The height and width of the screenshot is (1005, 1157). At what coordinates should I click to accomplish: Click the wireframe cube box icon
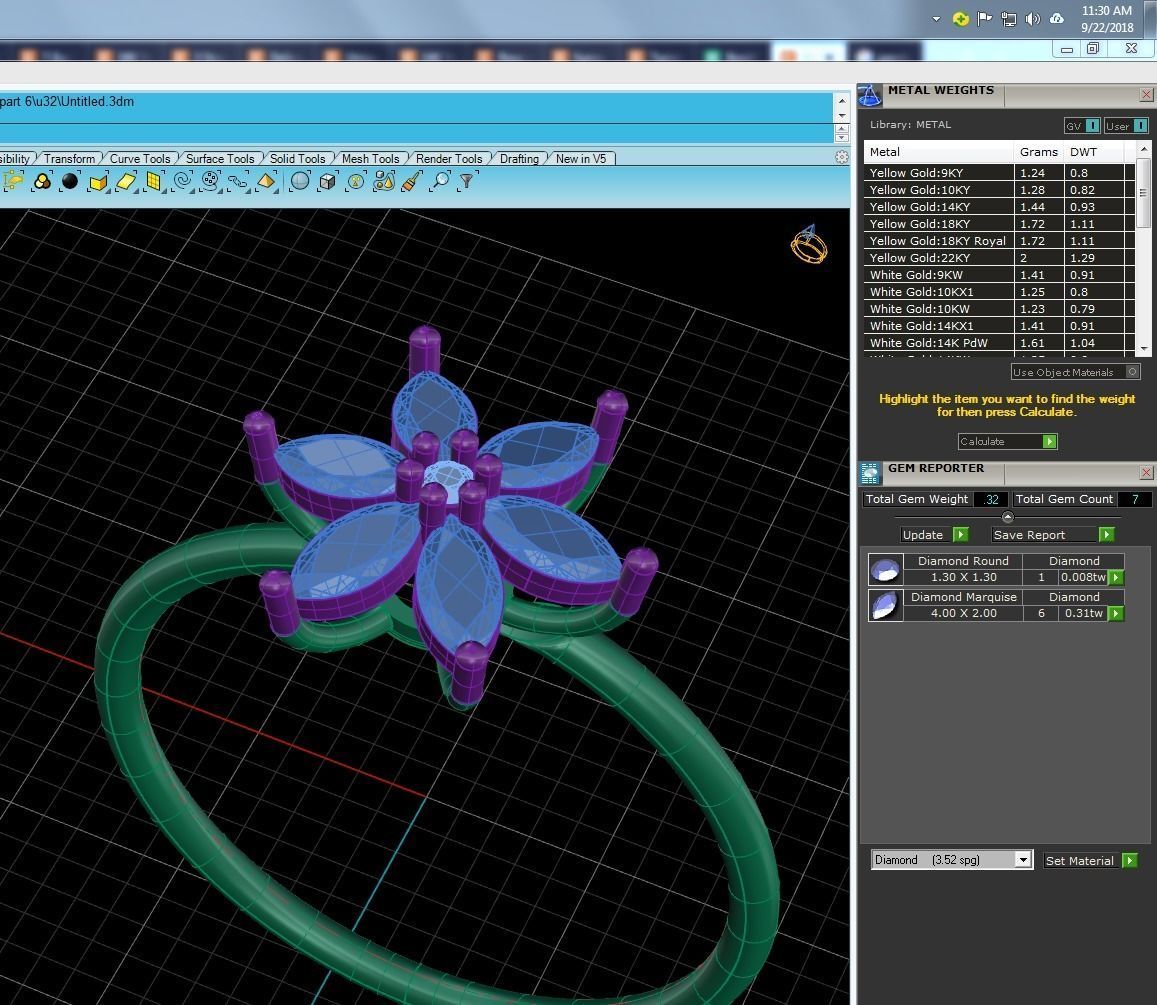[x=328, y=181]
